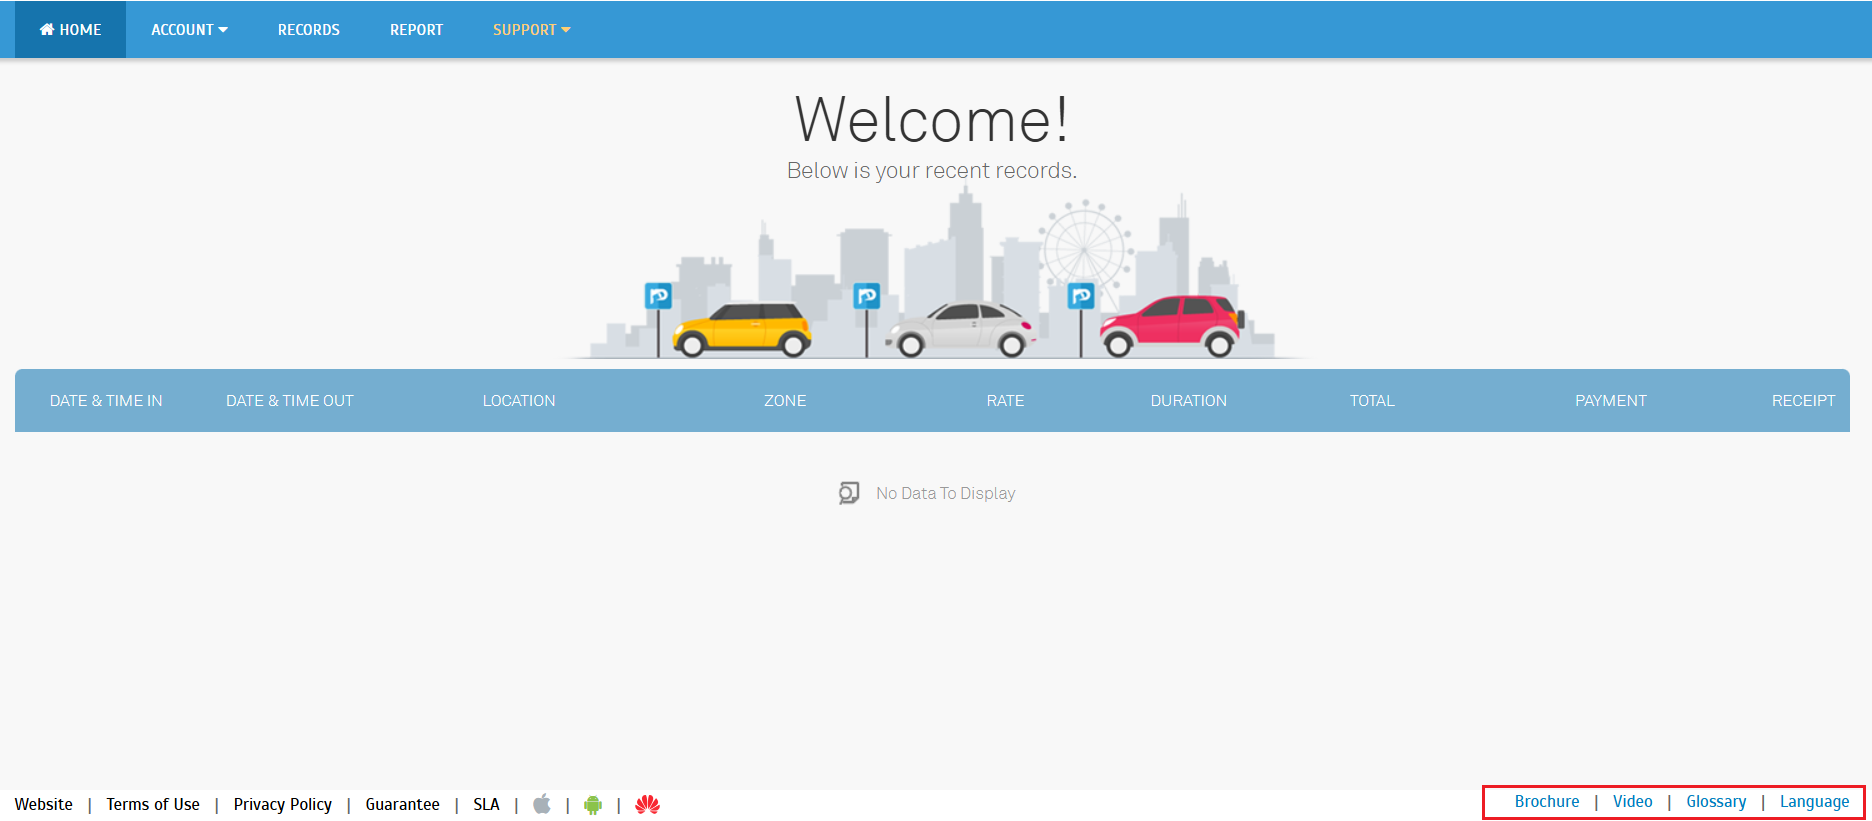The image size is (1872, 821).
Task: Open the Apple App Store icon link
Action: click(542, 804)
